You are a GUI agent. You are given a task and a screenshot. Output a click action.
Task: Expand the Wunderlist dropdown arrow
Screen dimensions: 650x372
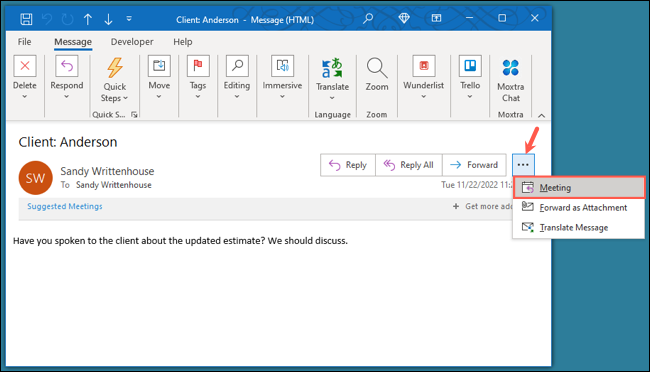pyautogui.click(x=424, y=97)
